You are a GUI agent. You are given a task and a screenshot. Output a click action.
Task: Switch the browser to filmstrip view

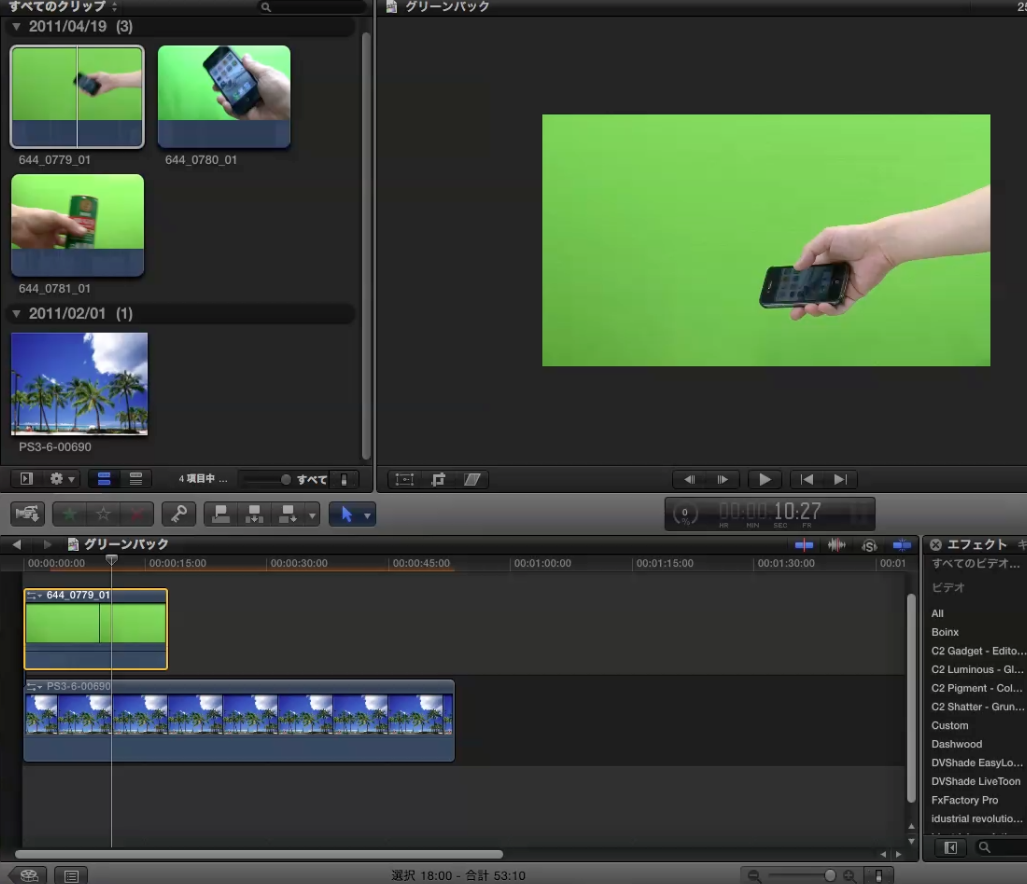[103, 479]
